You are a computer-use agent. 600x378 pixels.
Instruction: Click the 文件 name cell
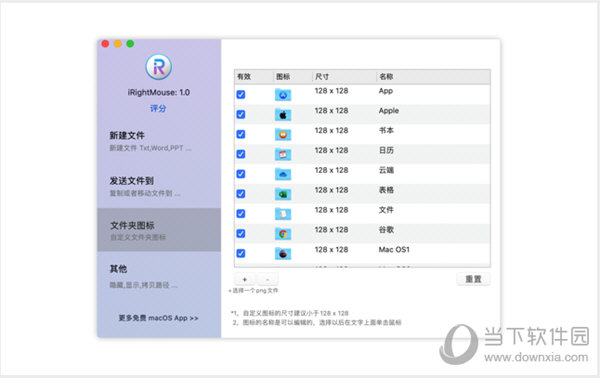(x=386, y=210)
